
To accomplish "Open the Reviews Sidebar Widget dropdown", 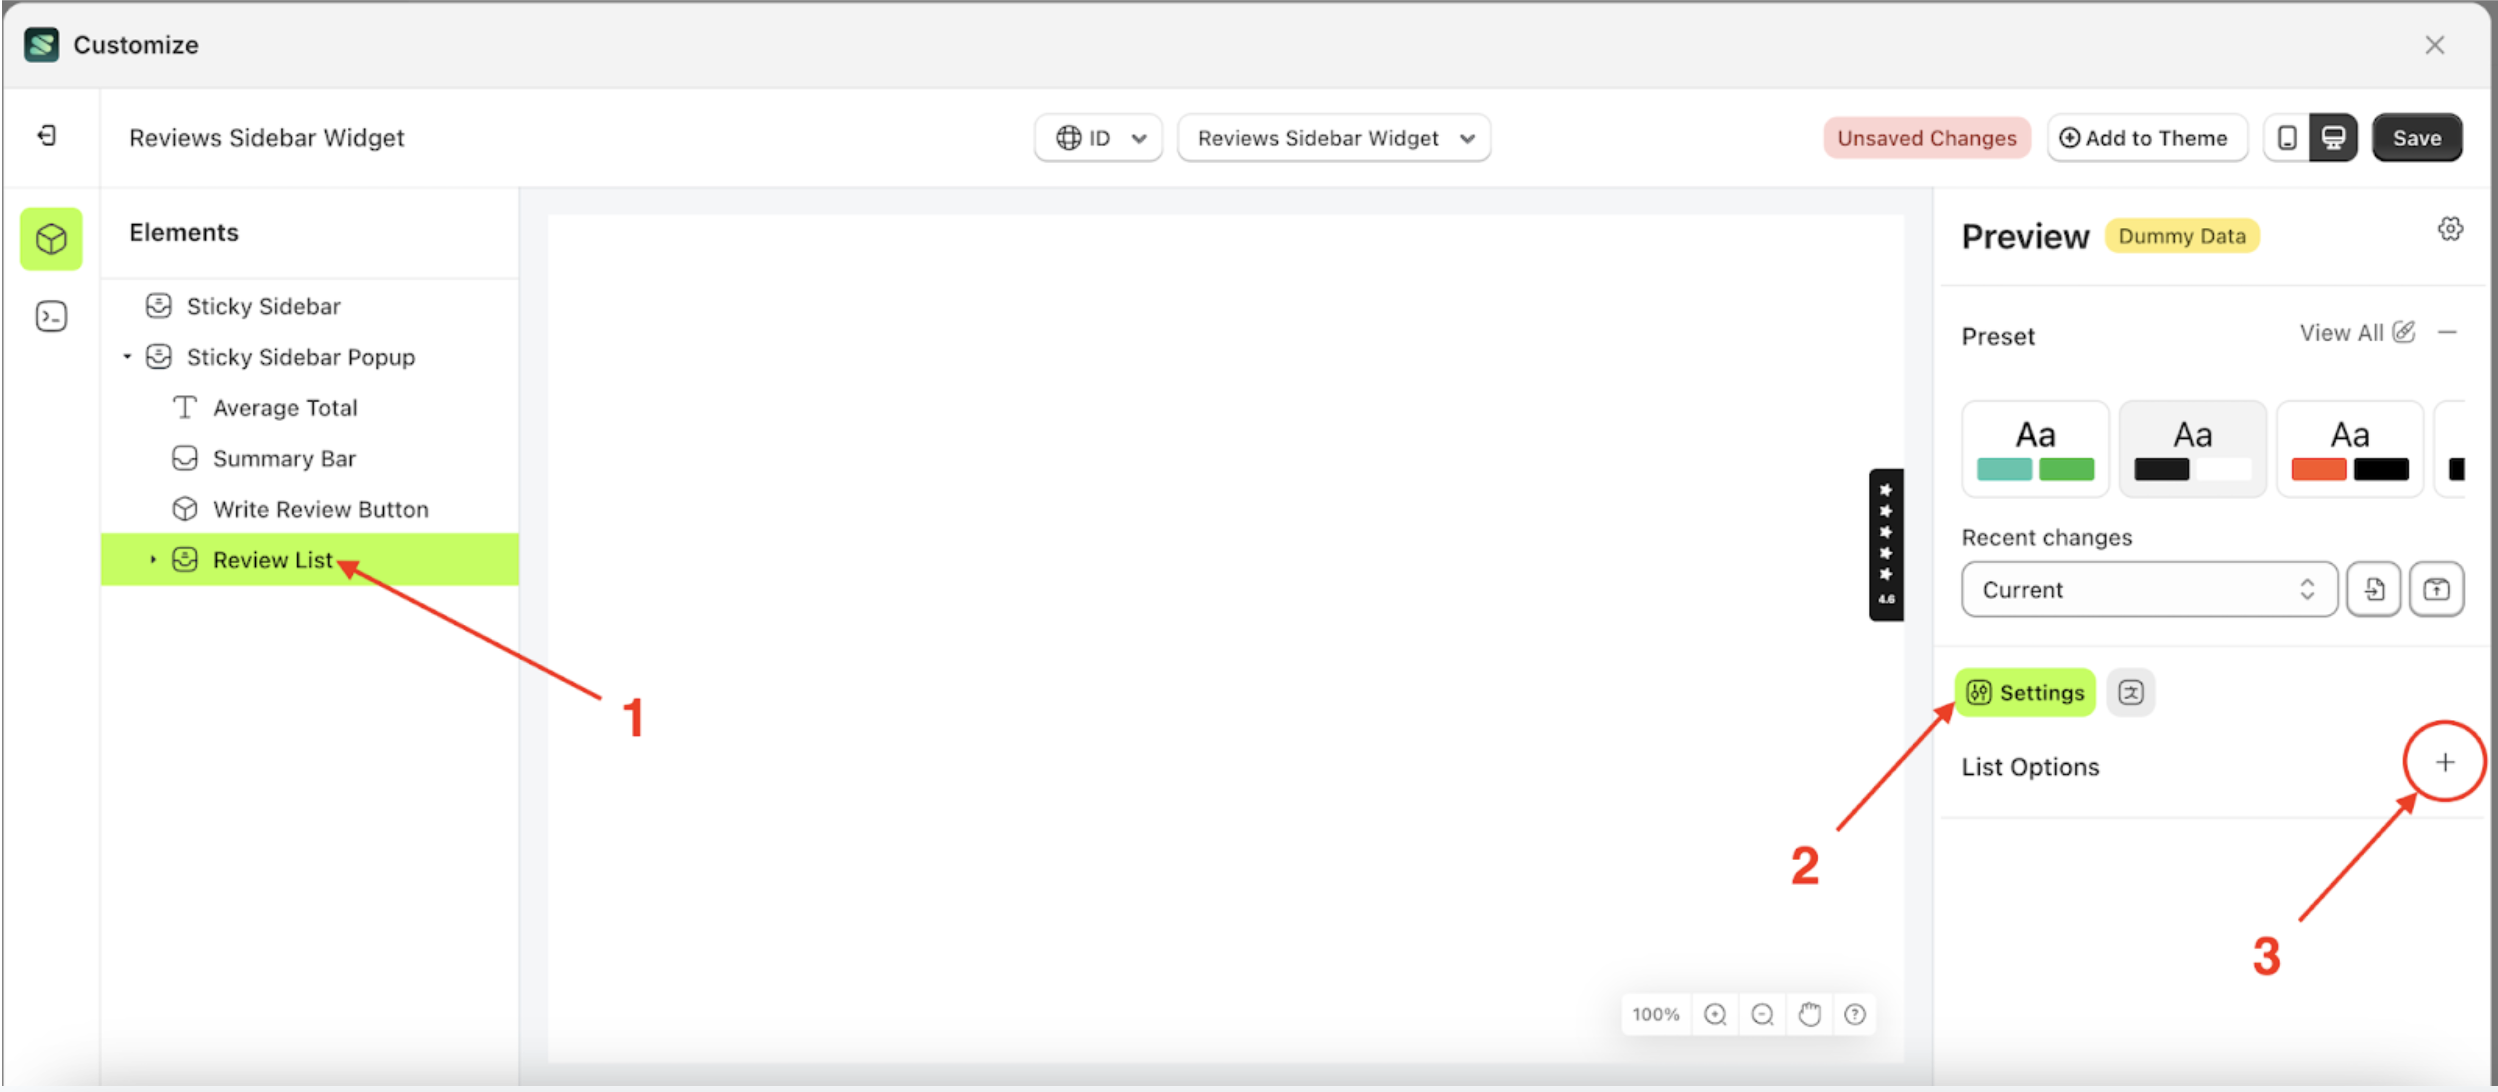I will pos(1333,138).
